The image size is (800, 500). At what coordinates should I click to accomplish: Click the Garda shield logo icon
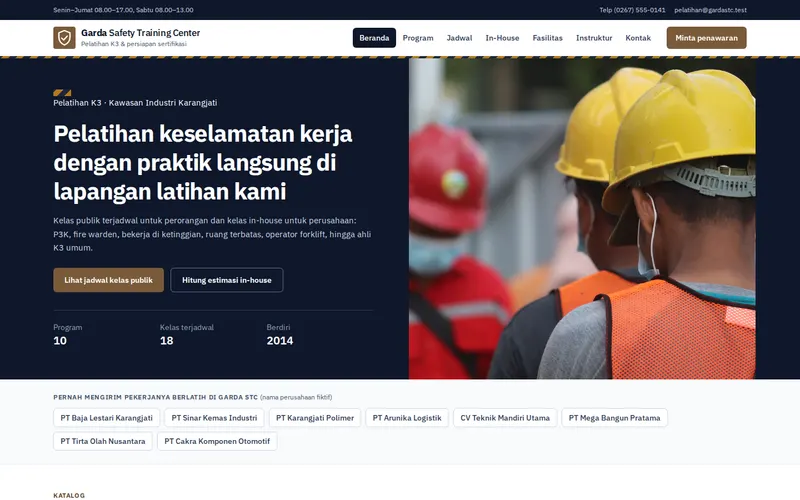pos(64,38)
